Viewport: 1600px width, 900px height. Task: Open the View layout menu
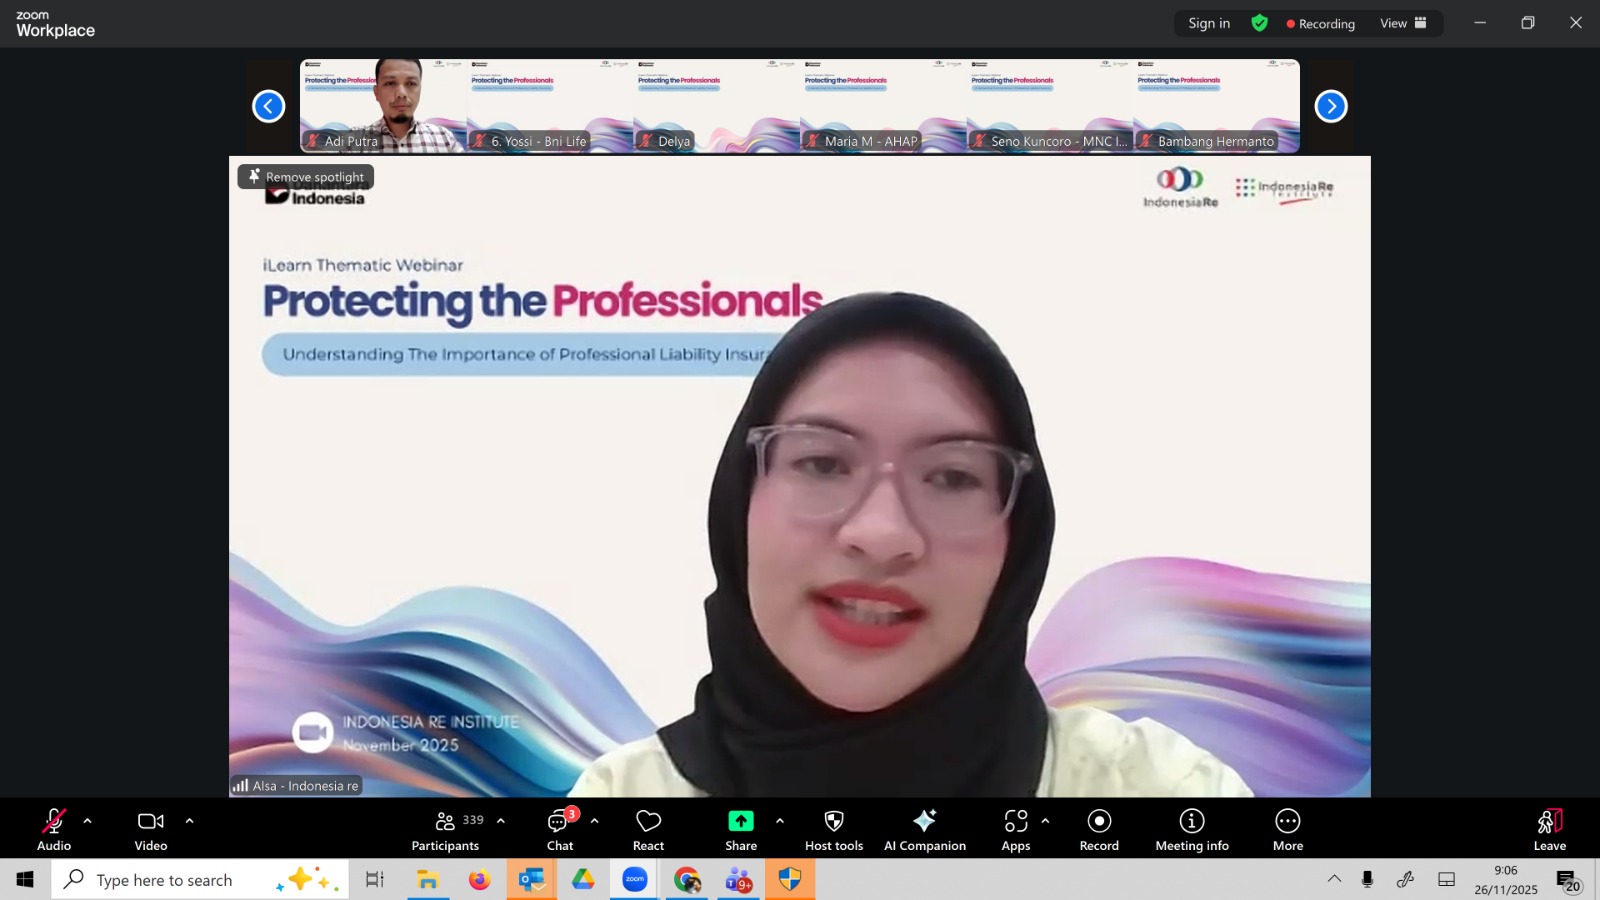point(1403,23)
